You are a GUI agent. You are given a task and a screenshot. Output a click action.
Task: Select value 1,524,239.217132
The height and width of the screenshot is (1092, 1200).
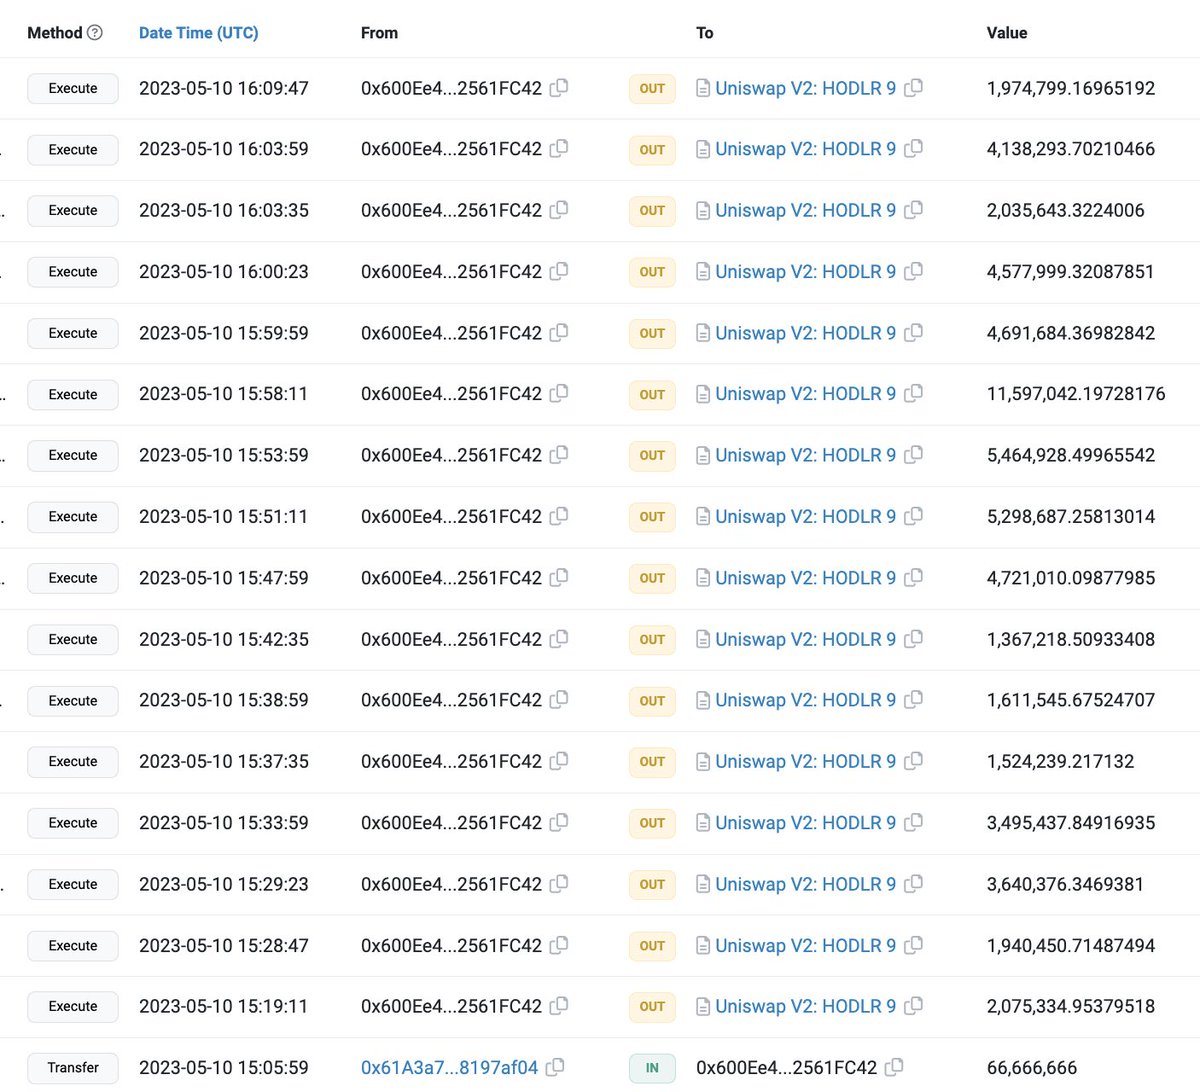pyautogui.click(x=1061, y=761)
